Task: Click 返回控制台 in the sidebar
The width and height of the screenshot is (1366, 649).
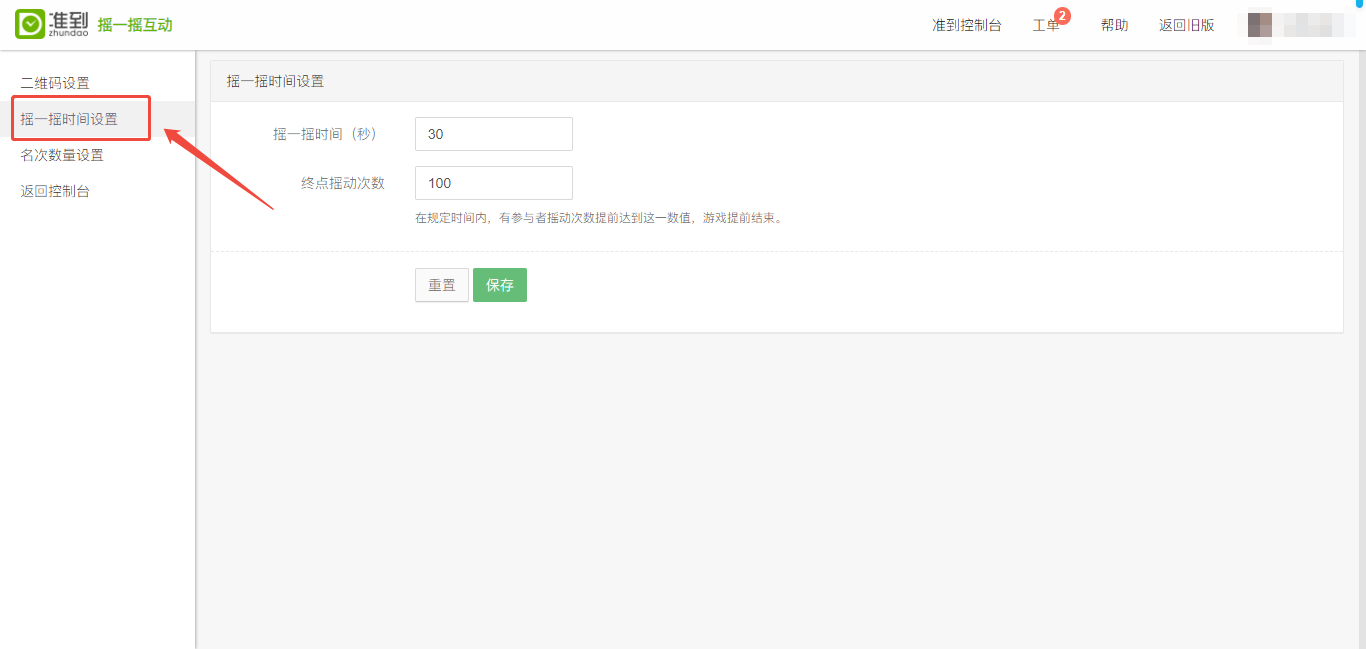Action: tap(55, 191)
